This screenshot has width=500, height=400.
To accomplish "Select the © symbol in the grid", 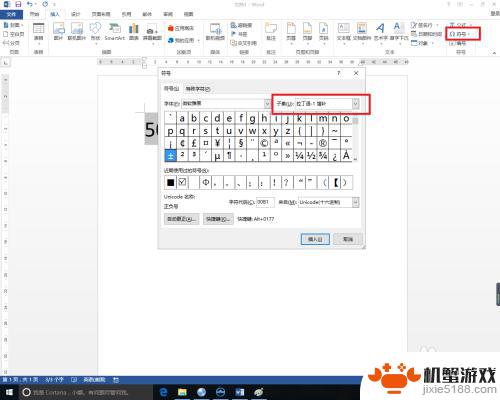I will click(x=264, y=143).
